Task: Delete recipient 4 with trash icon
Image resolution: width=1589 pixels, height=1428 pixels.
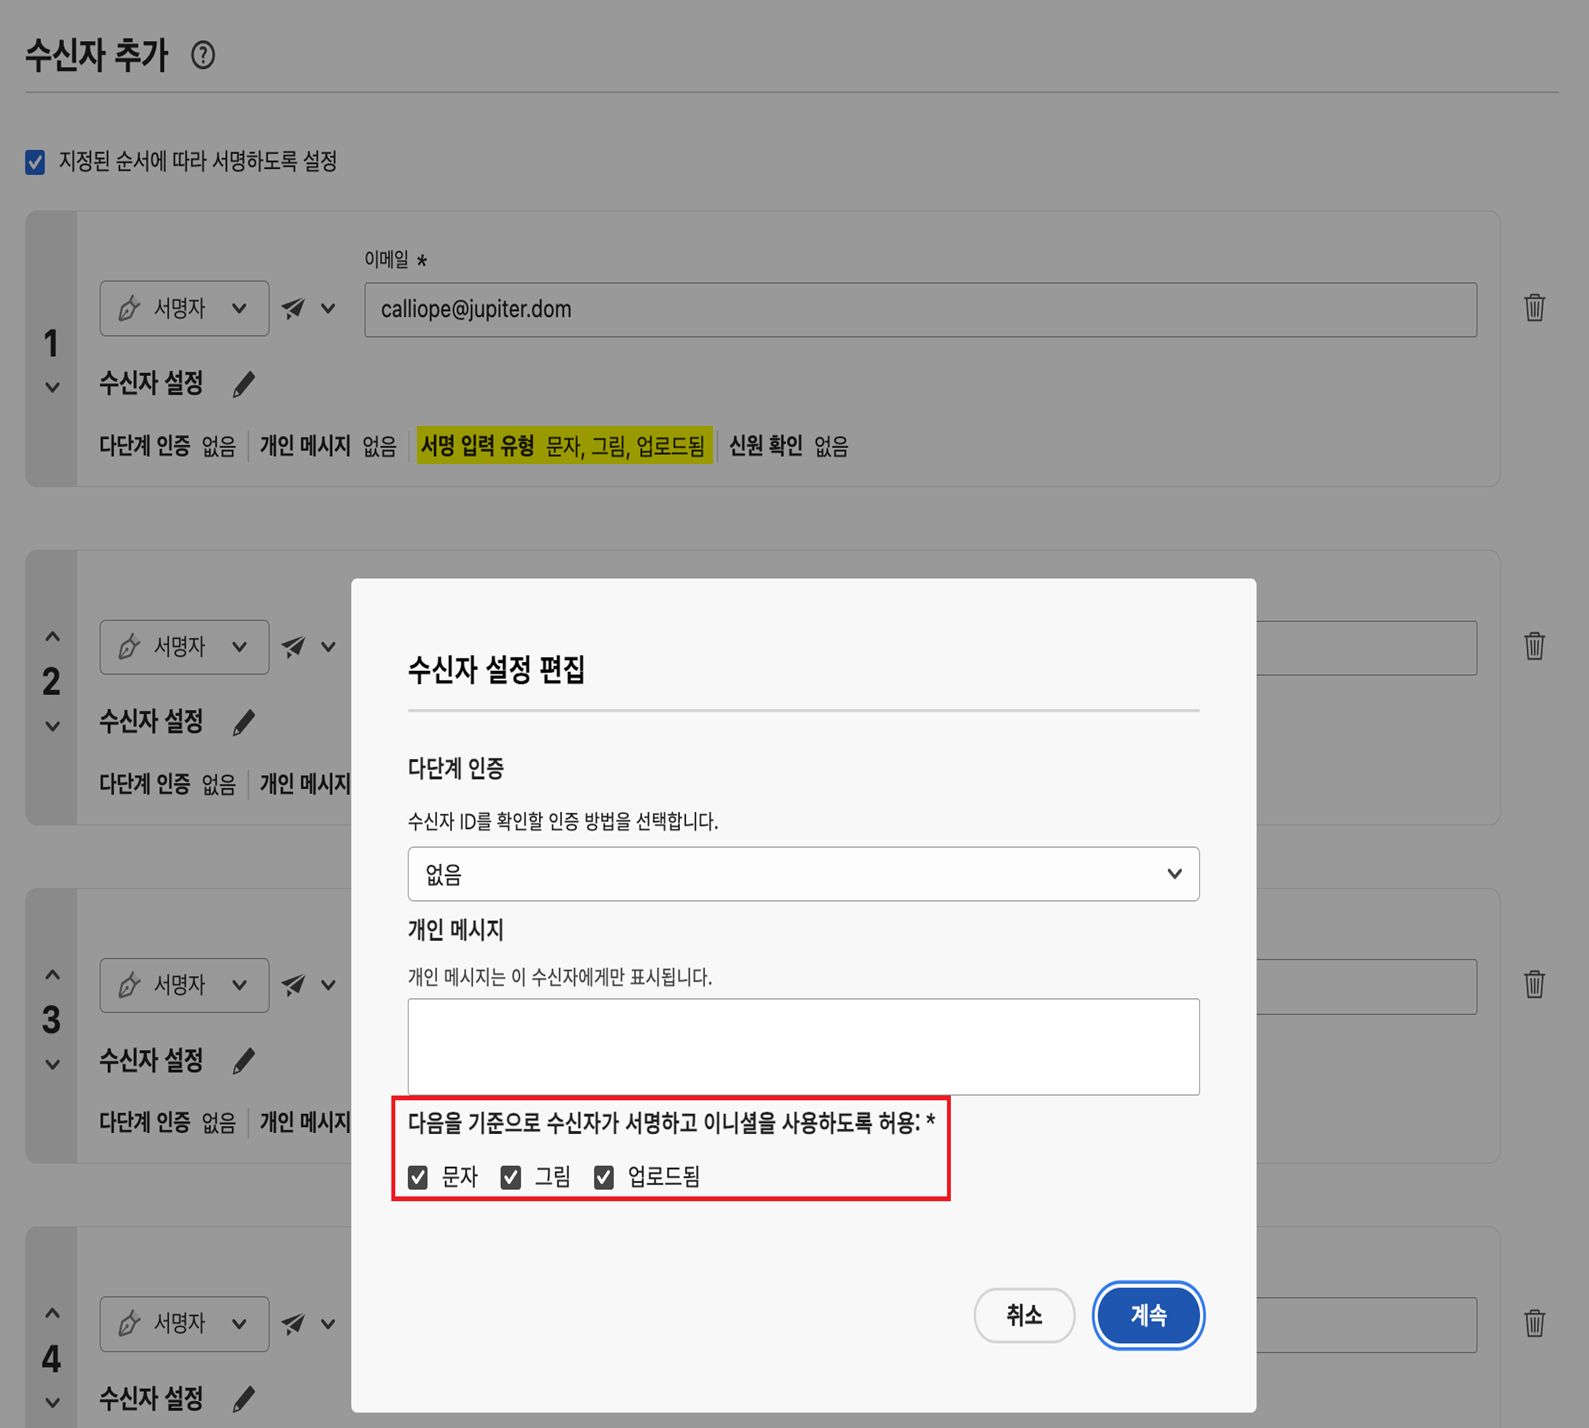Action: [1534, 1323]
